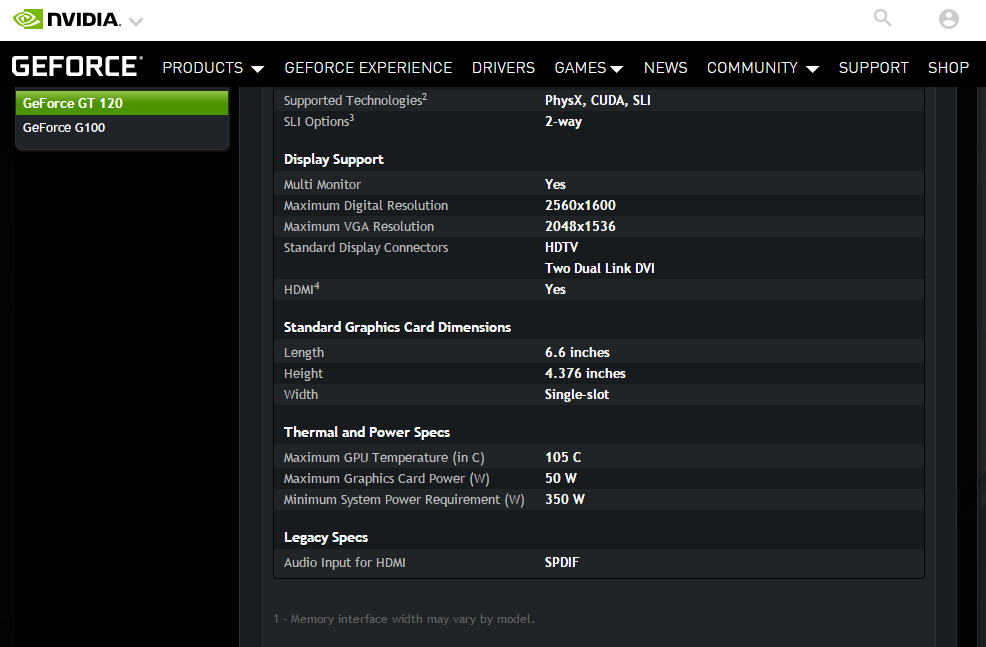Click the Standard Display Connectors label
Viewport: 986px width, 647px height.
point(365,248)
